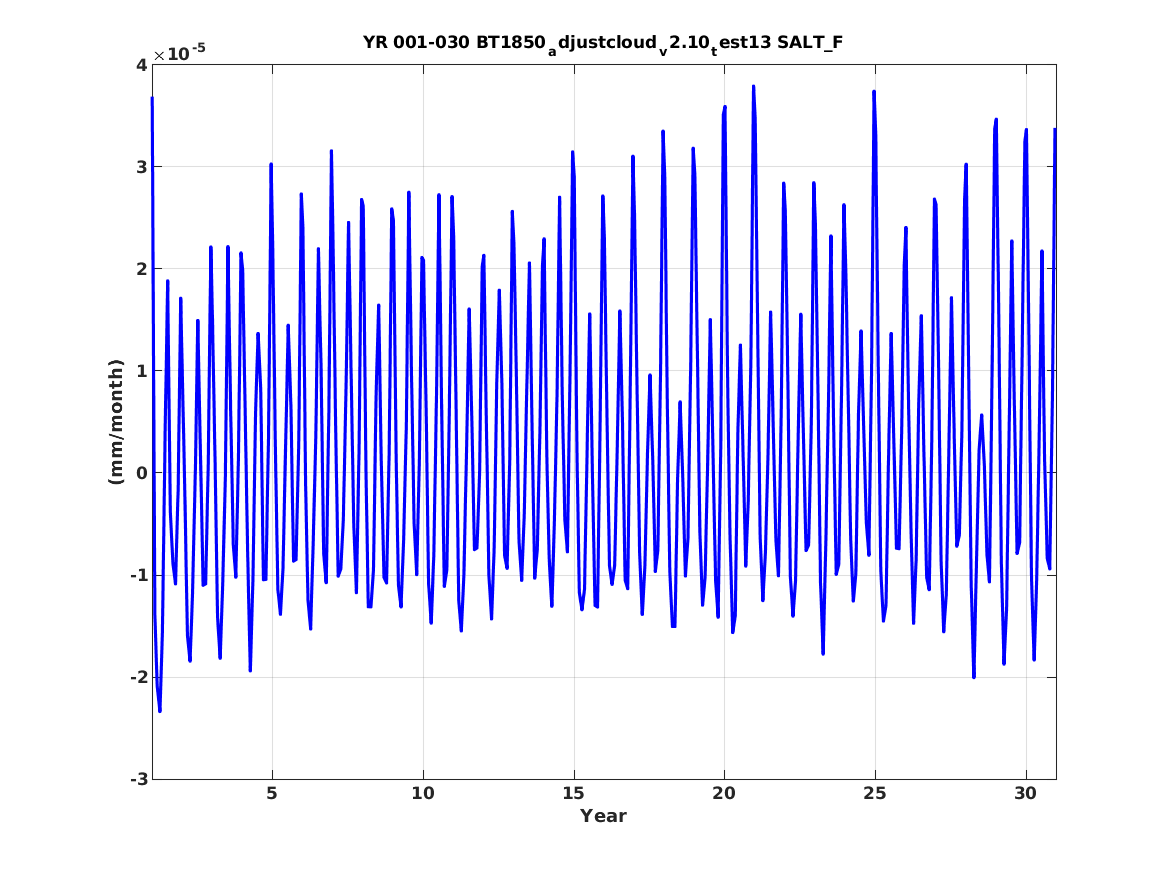Click x-axis tick label '25'
The width and height of the screenshot is (1167, 875).
point(875,793)
